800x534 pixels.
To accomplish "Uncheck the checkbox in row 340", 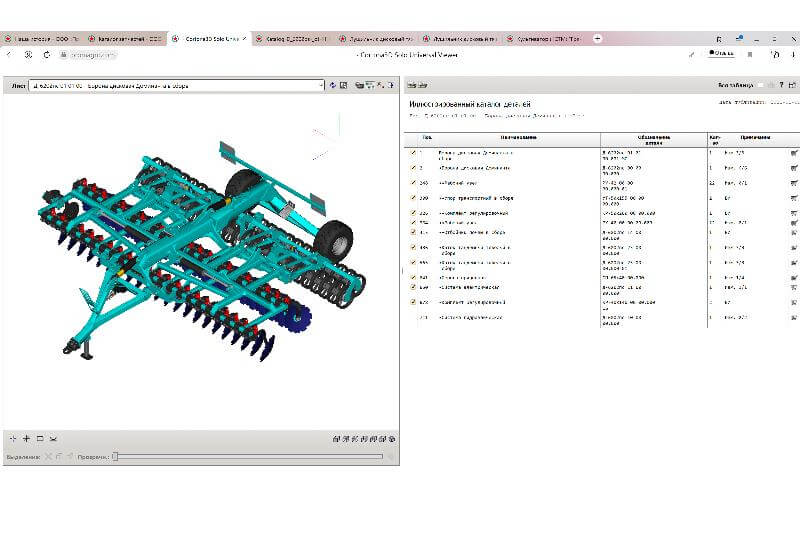I will pyautogui.click(x=413, y=183).
